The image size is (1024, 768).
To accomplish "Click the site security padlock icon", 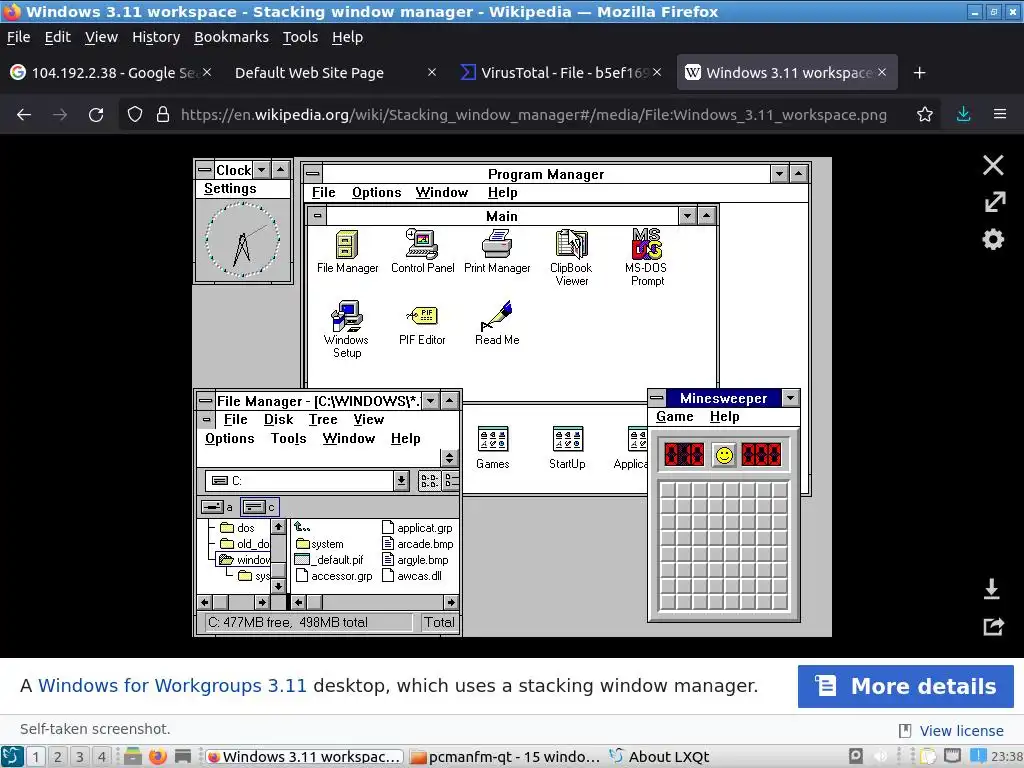I will click(163, 115).
